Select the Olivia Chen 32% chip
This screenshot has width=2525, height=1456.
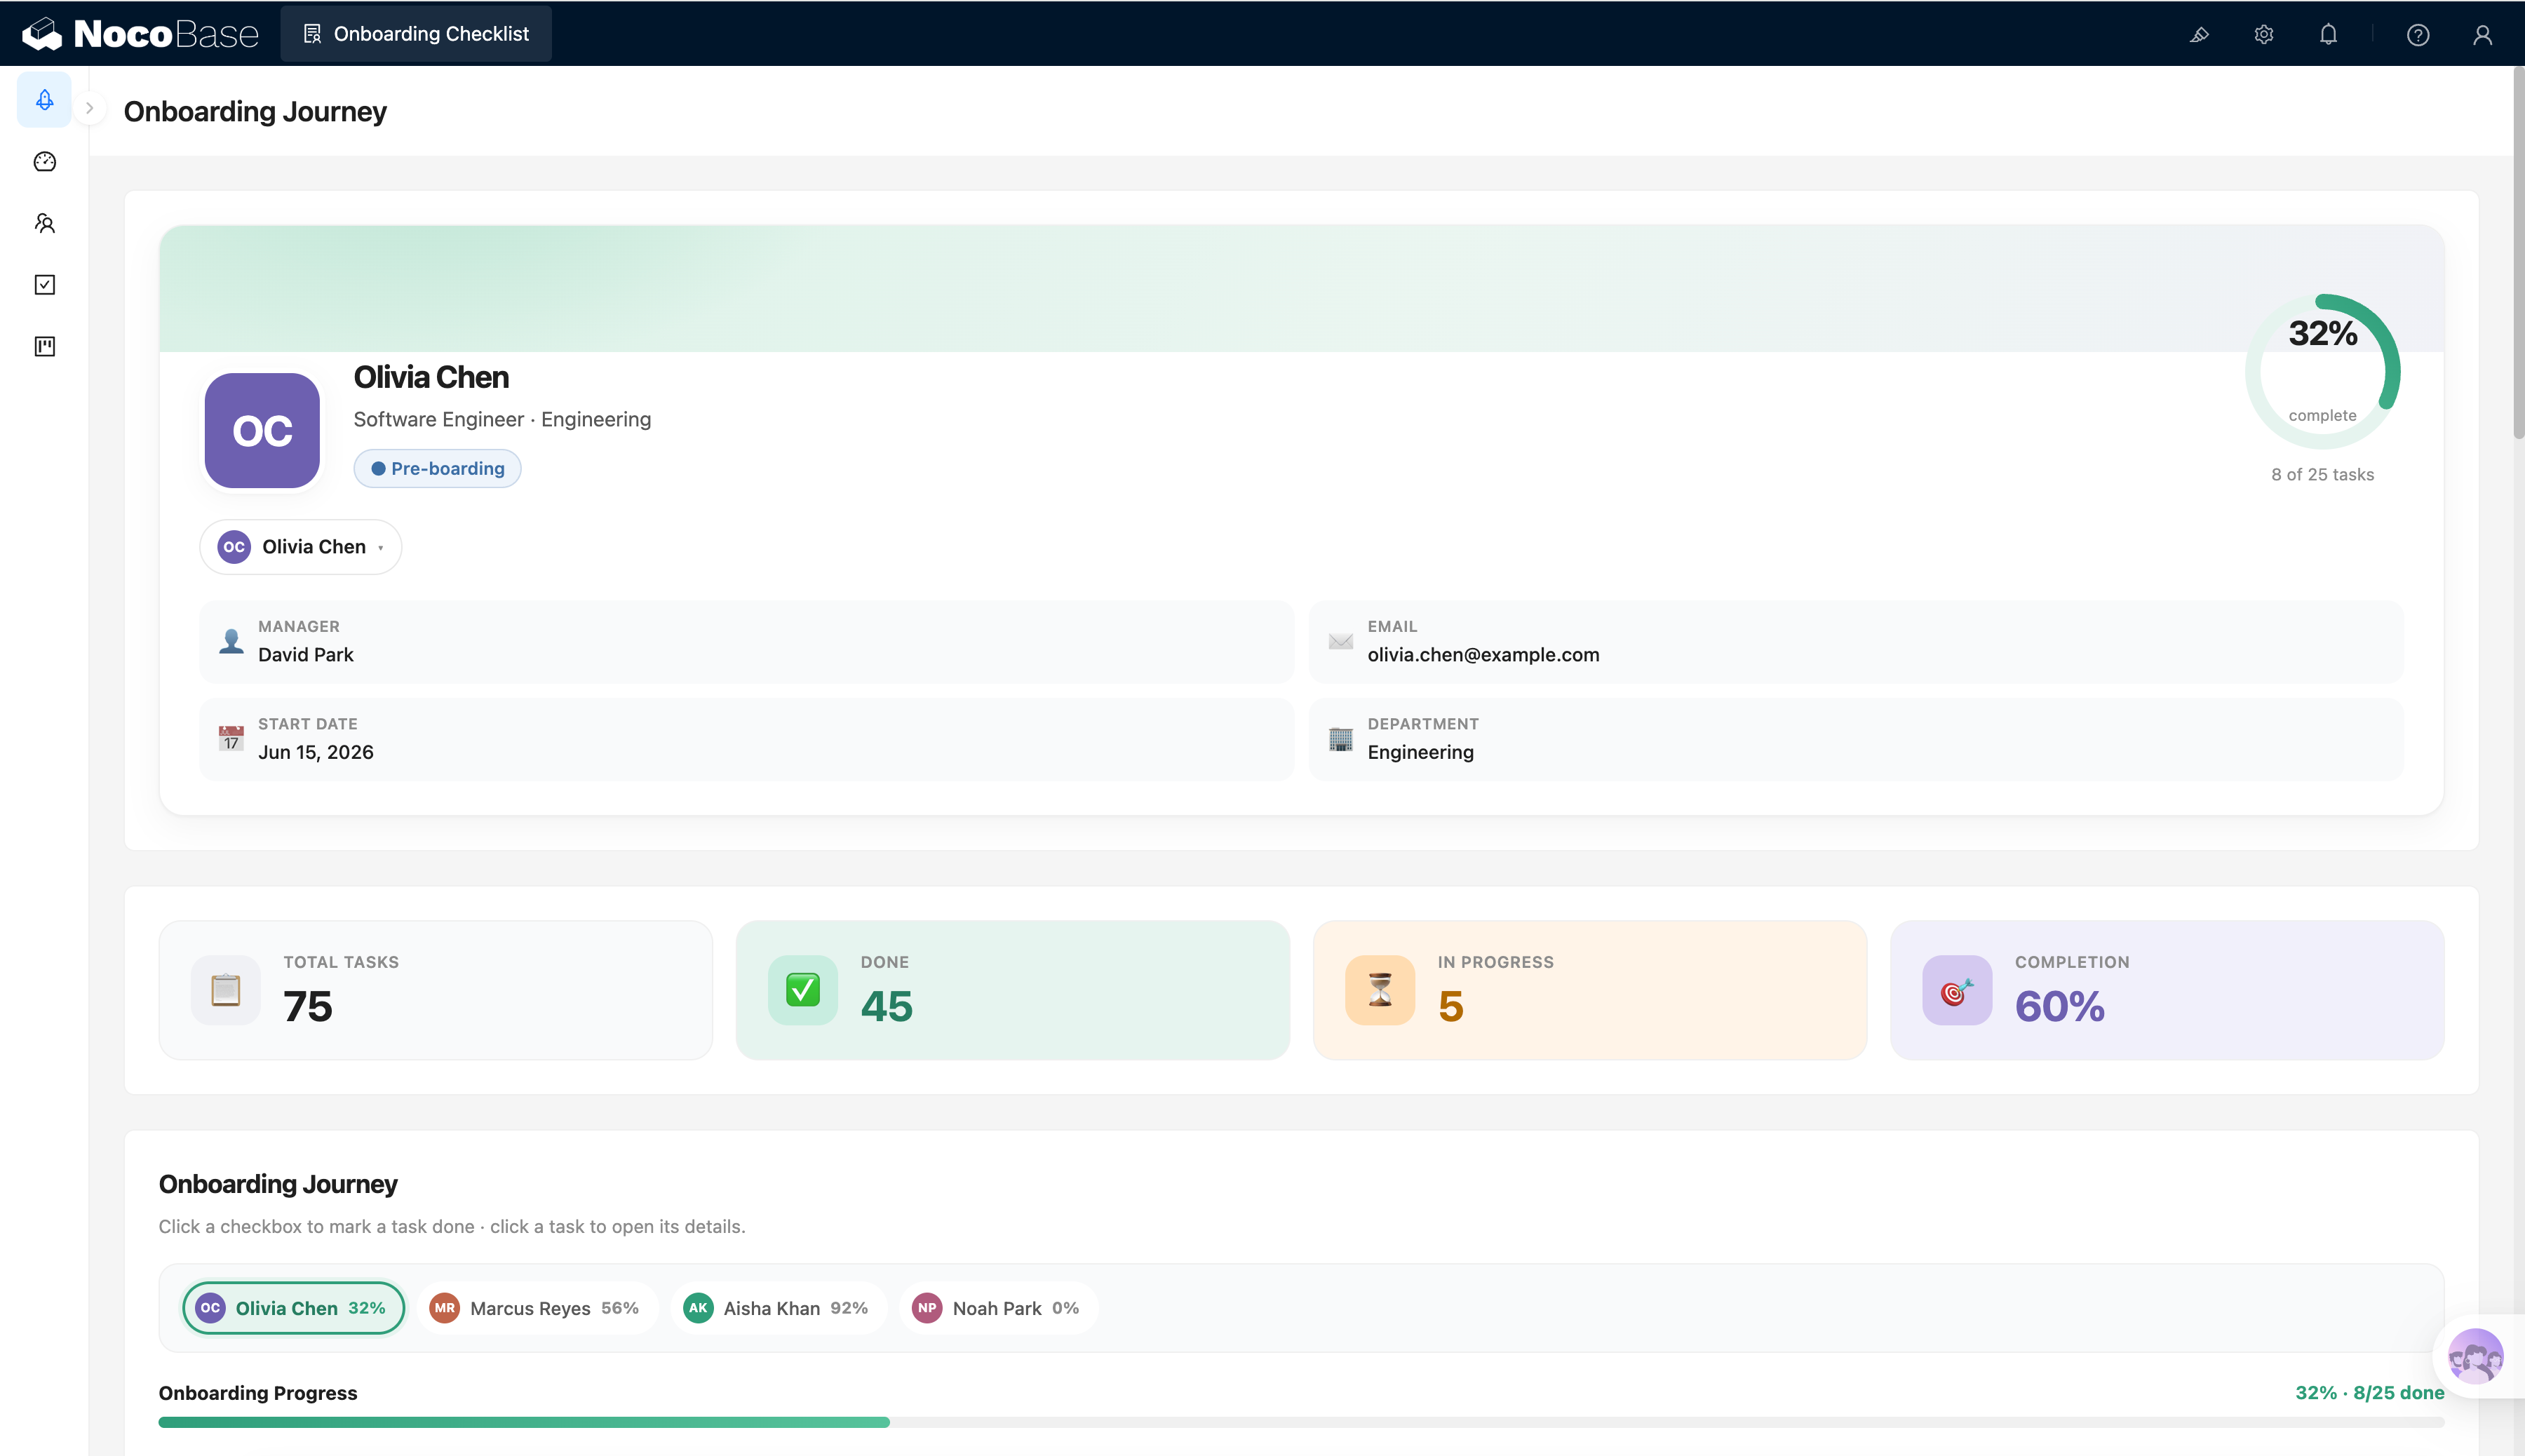point(293,1308)
